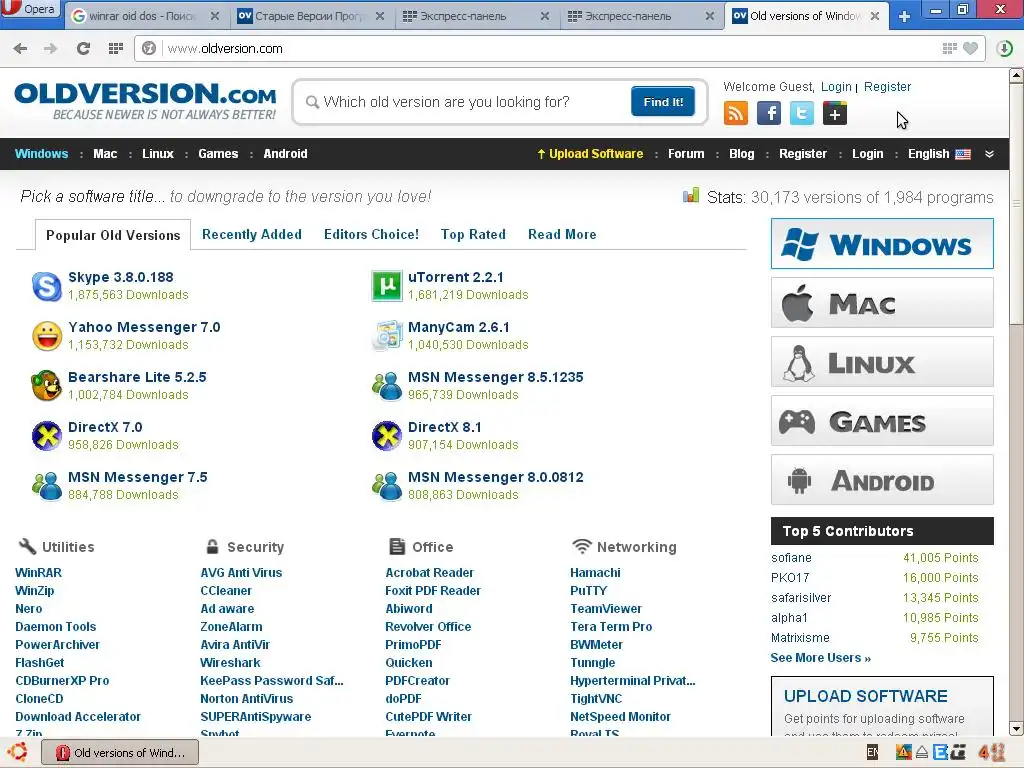
Task: Click the Find It! button
Action: (x=663, y=102)
